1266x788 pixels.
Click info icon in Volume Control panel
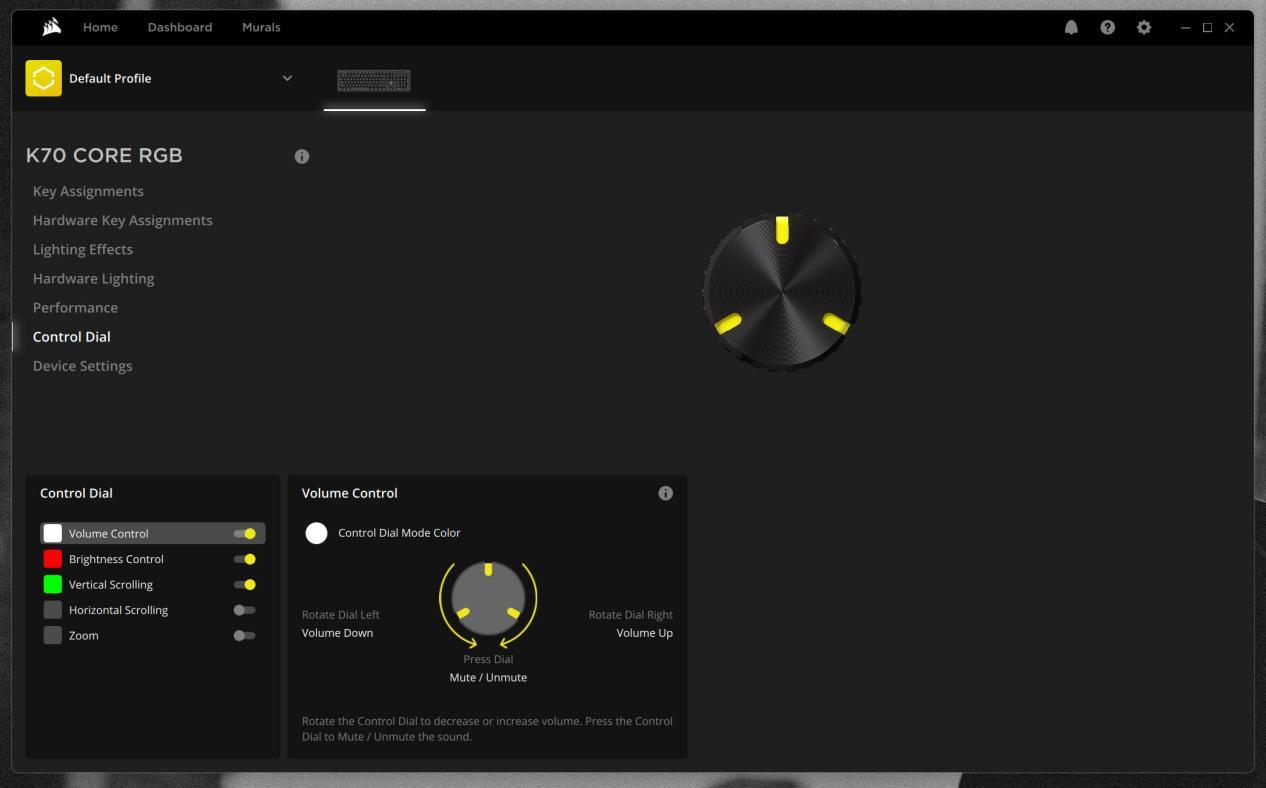point(666,493)
